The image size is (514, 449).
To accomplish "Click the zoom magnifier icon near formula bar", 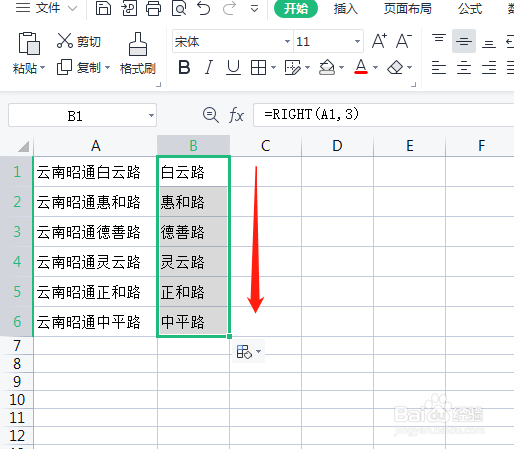I will point(211,115).
